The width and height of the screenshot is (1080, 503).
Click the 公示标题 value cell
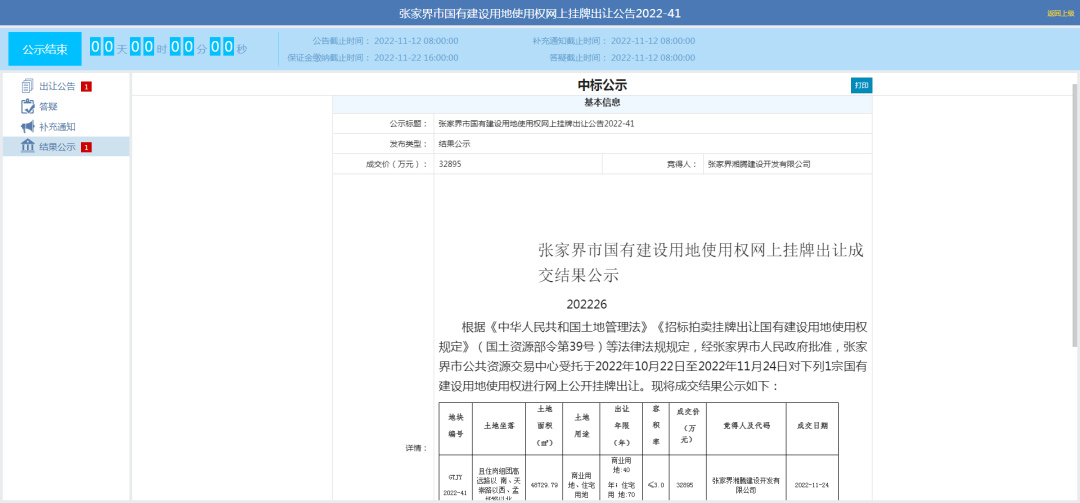coord(652,124)
